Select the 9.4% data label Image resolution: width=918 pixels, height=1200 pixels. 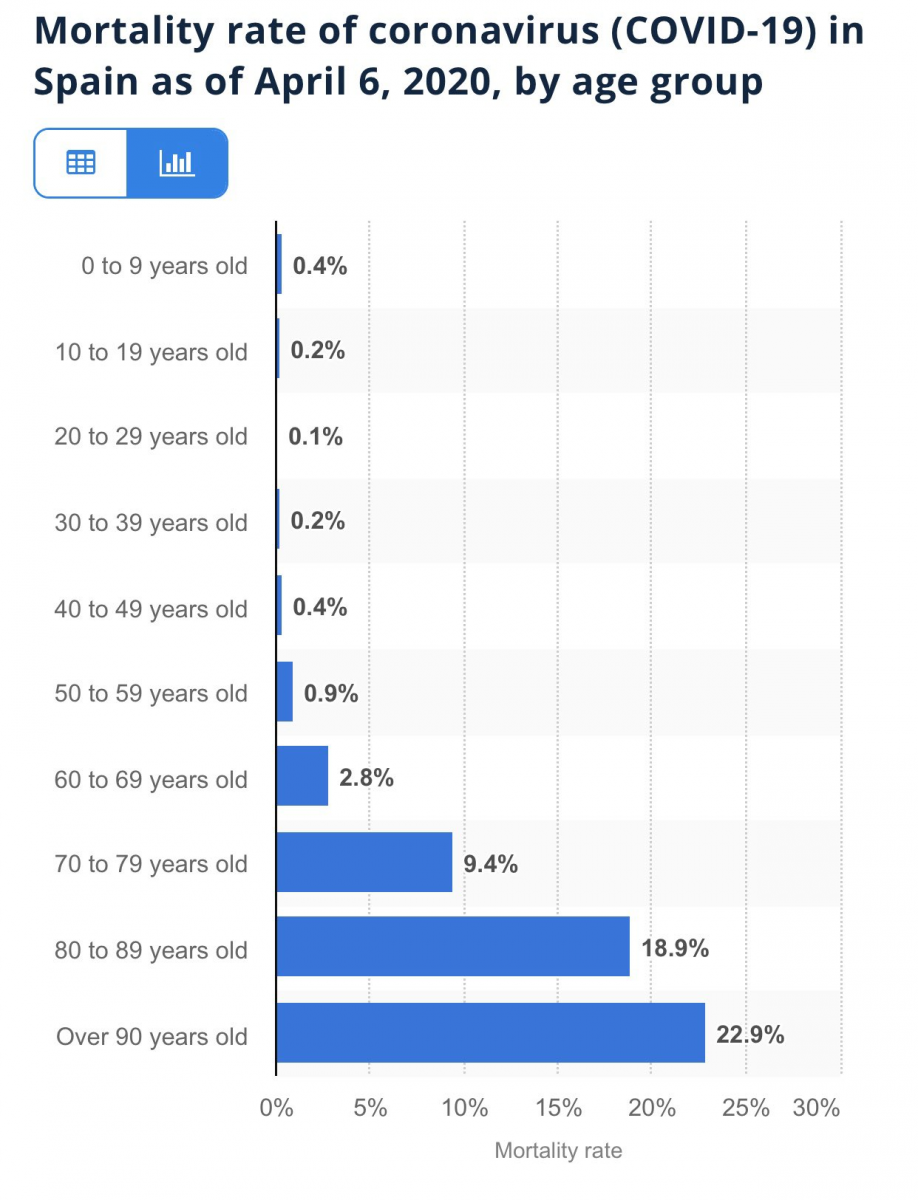491,864
